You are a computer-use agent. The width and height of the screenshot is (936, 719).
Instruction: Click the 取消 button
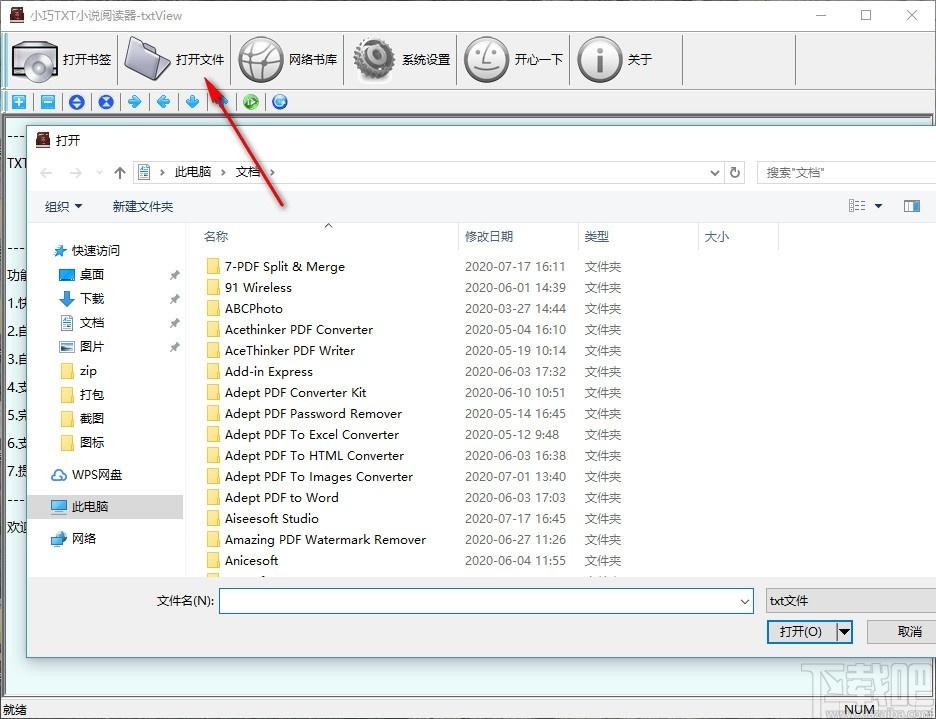[908, 631]
